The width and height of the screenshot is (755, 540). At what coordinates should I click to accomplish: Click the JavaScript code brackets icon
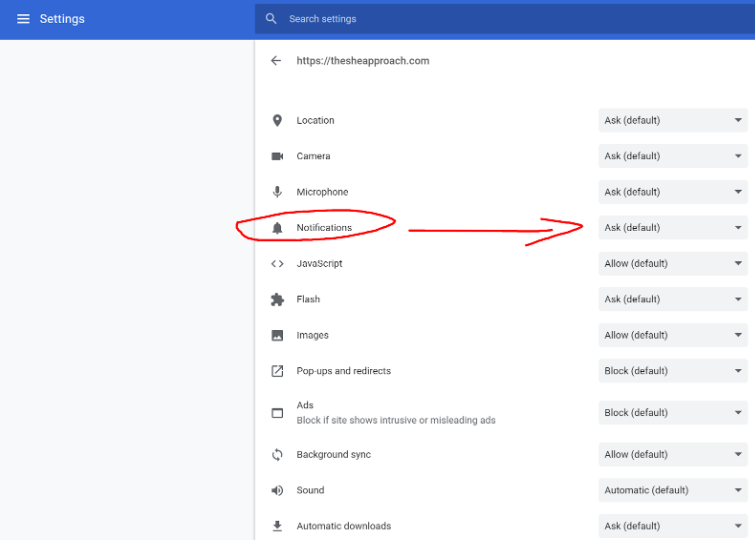point(277,263)
